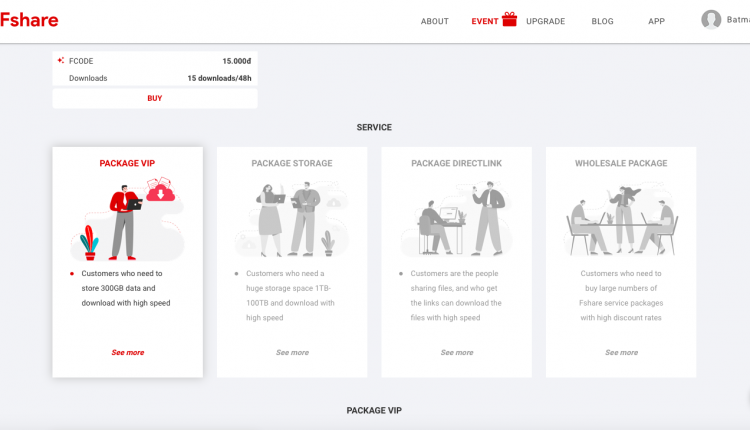
Task: Click the BUY button for FCODE
Action: (x=154, y=98)
